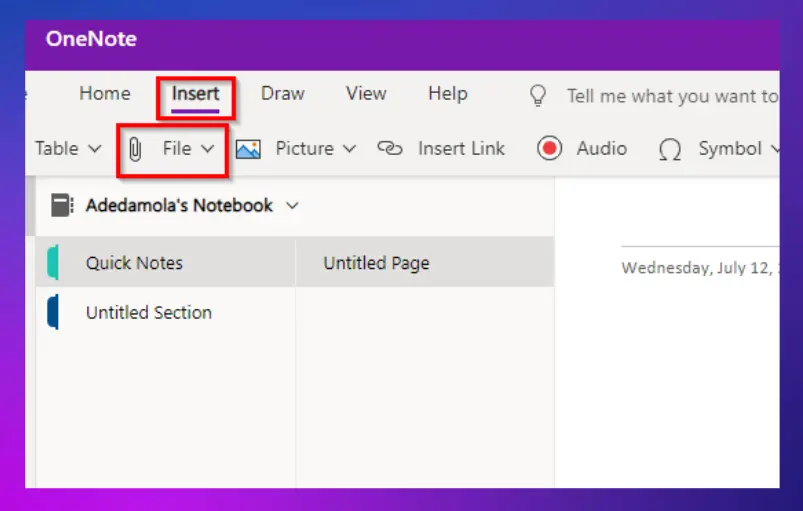Click the Picture label in ribbon
Viewport: 803px width, 511px height.
click(x=305, y=148)
